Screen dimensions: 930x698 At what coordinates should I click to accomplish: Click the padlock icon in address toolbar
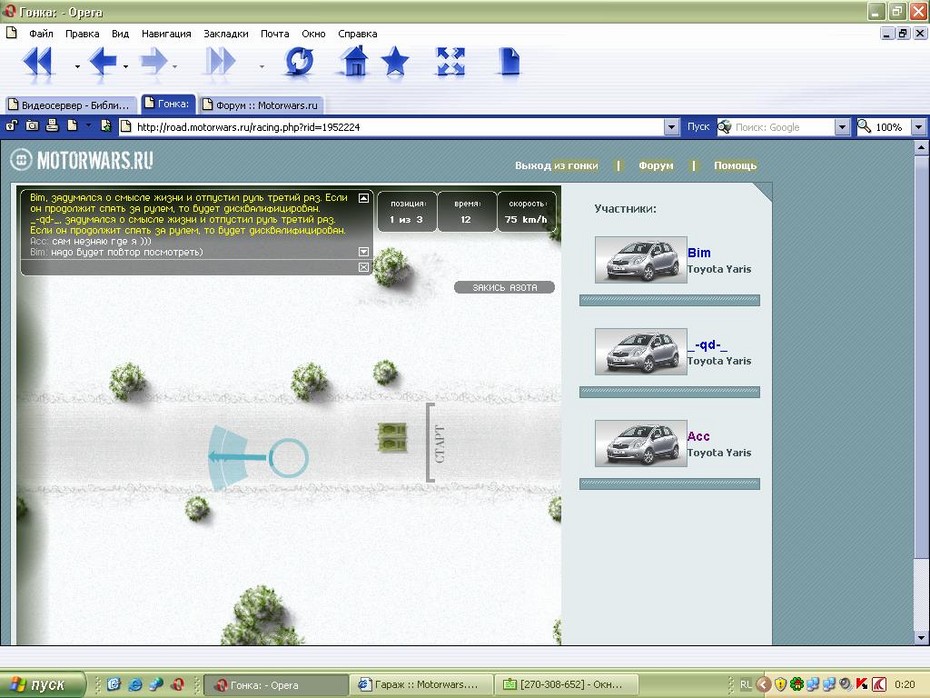pos(11,126)
